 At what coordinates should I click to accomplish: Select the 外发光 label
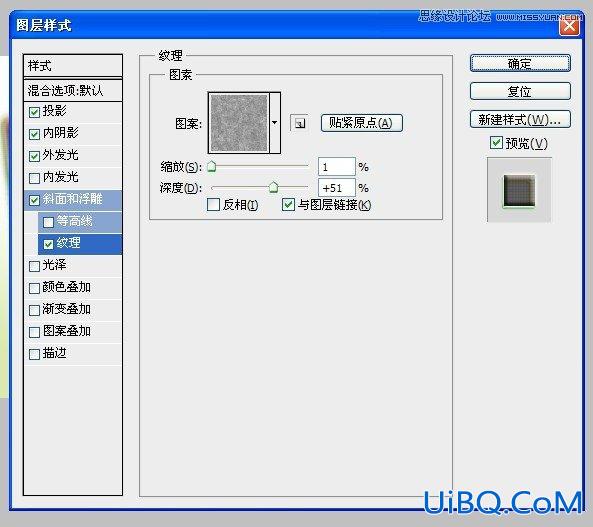[x=61, y=155]
